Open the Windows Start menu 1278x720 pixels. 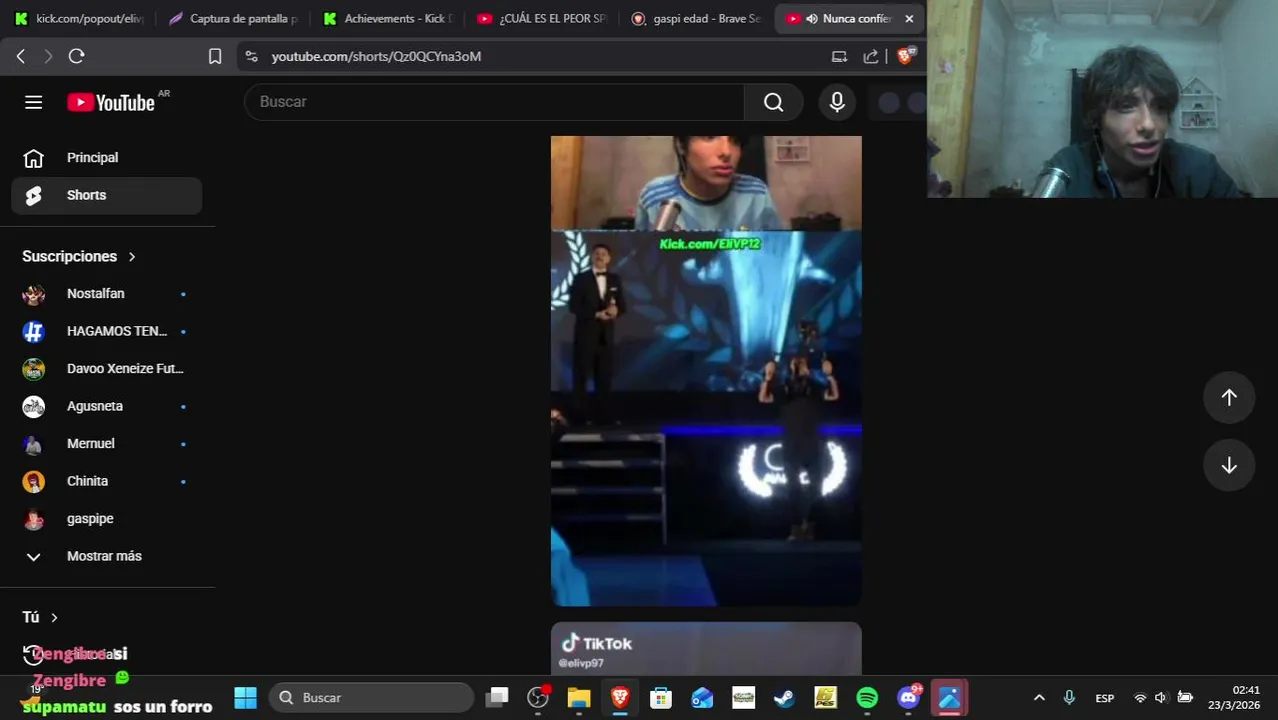[x=245, y=698]
